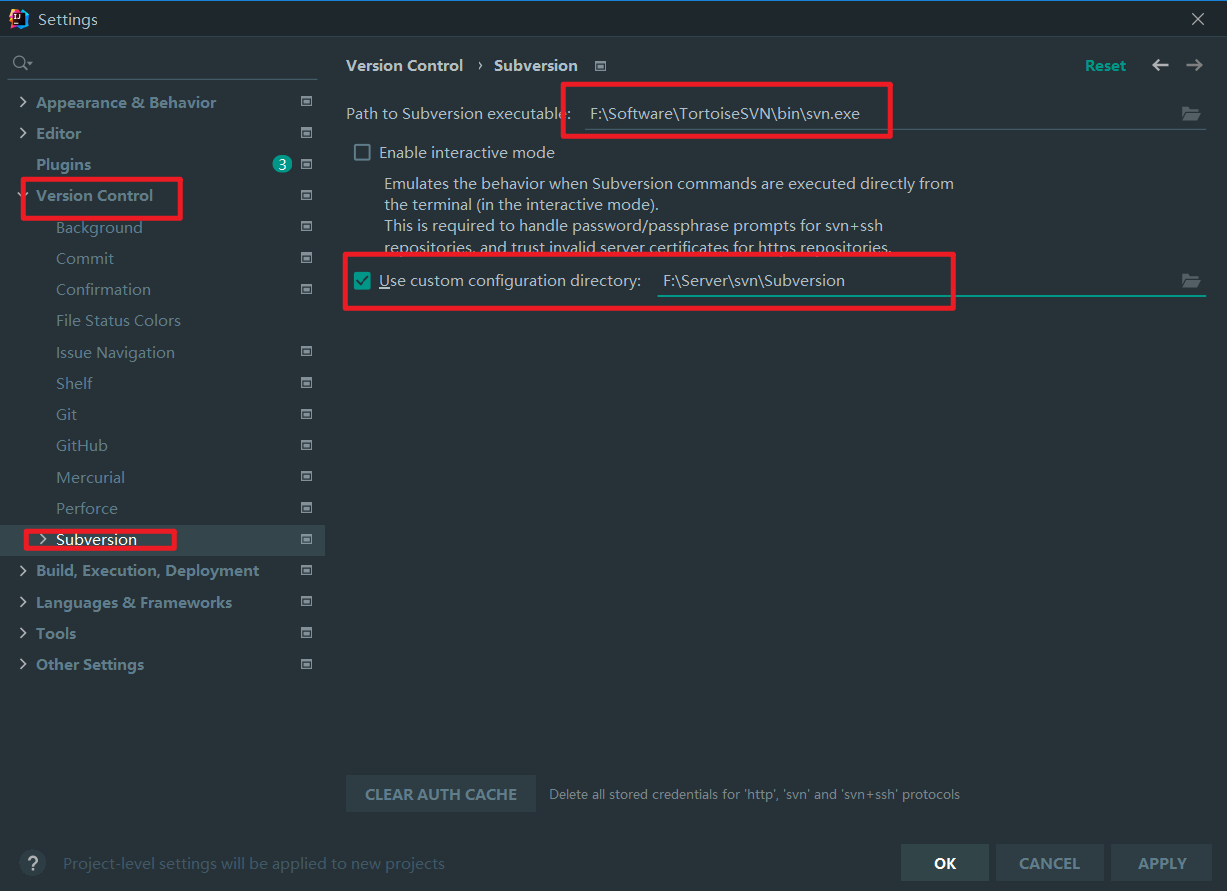Click project-level icon beside Commit
Viewport: 1227px width, 891px height.
(306, 258)
